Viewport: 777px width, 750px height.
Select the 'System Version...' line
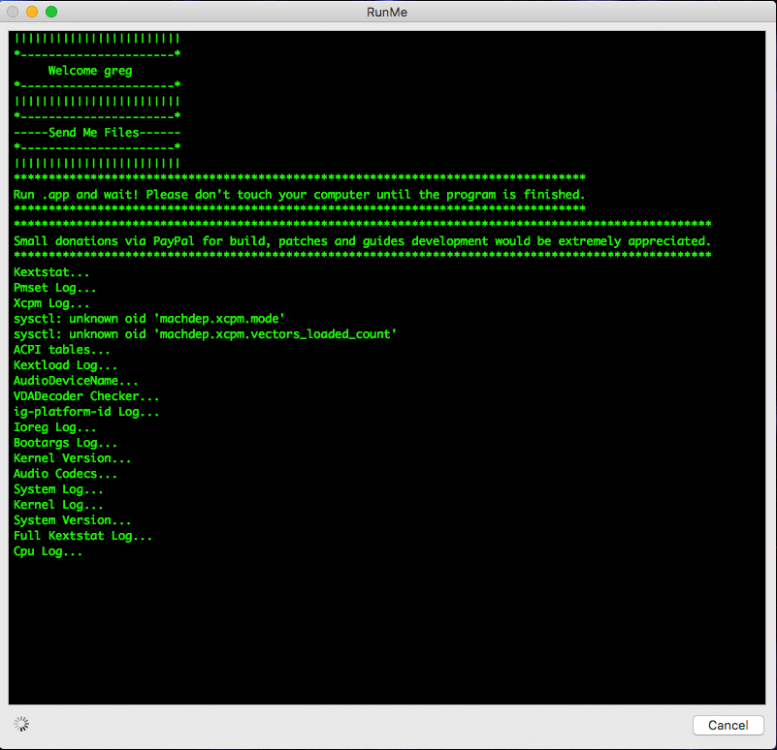[72, 520]
